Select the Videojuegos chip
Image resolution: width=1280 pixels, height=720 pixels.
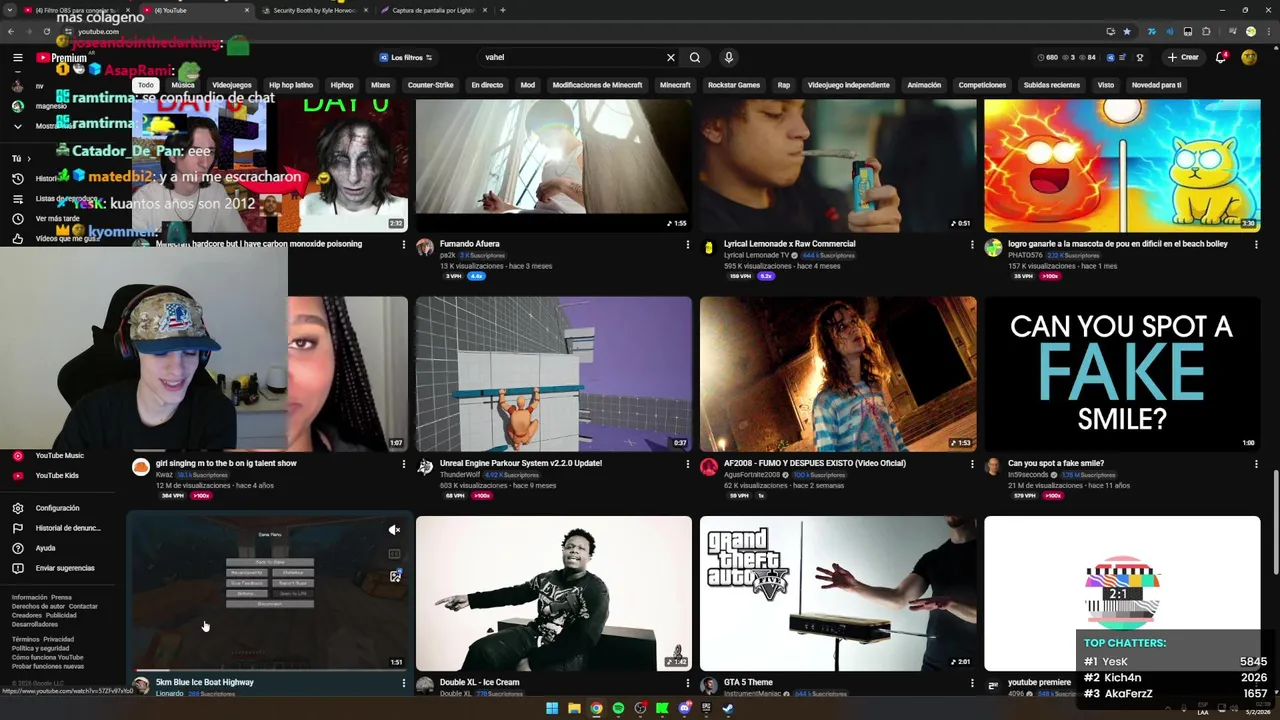click(x=232, y=85)
